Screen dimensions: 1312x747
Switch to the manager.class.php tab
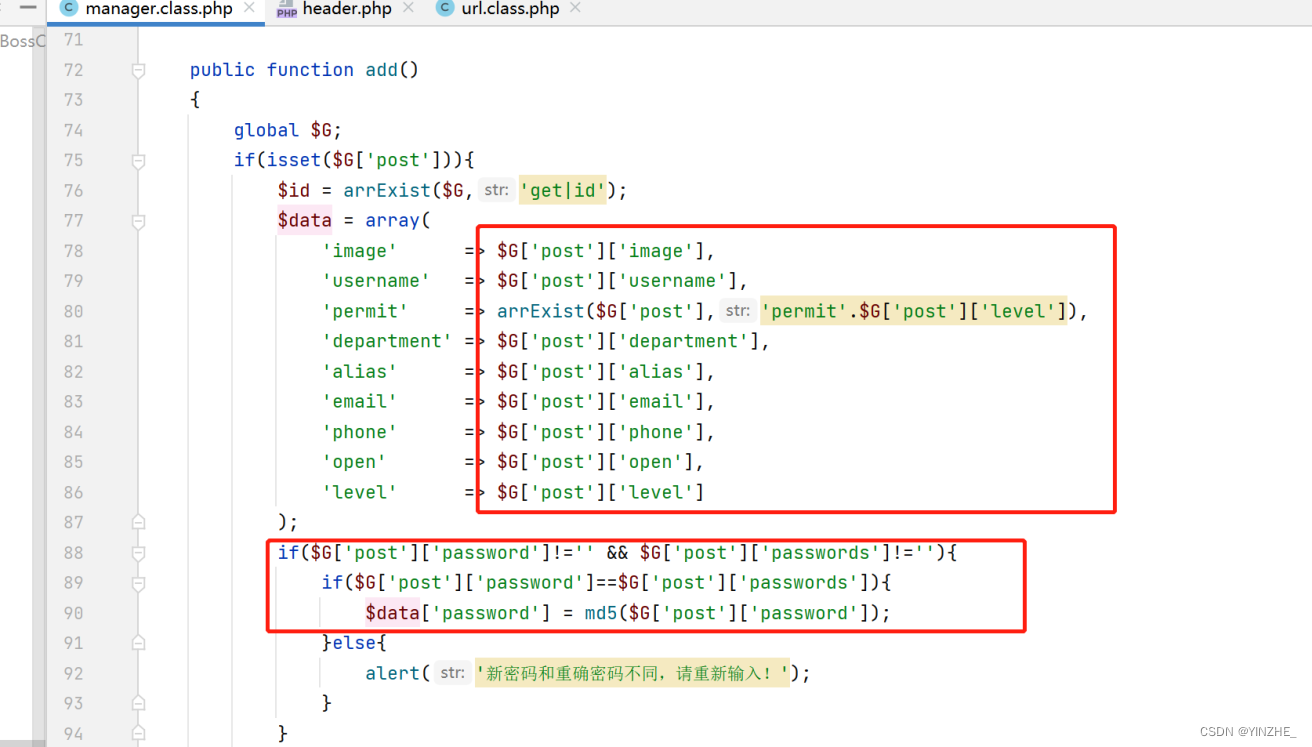pyautogui.click(x=158, y=9)
